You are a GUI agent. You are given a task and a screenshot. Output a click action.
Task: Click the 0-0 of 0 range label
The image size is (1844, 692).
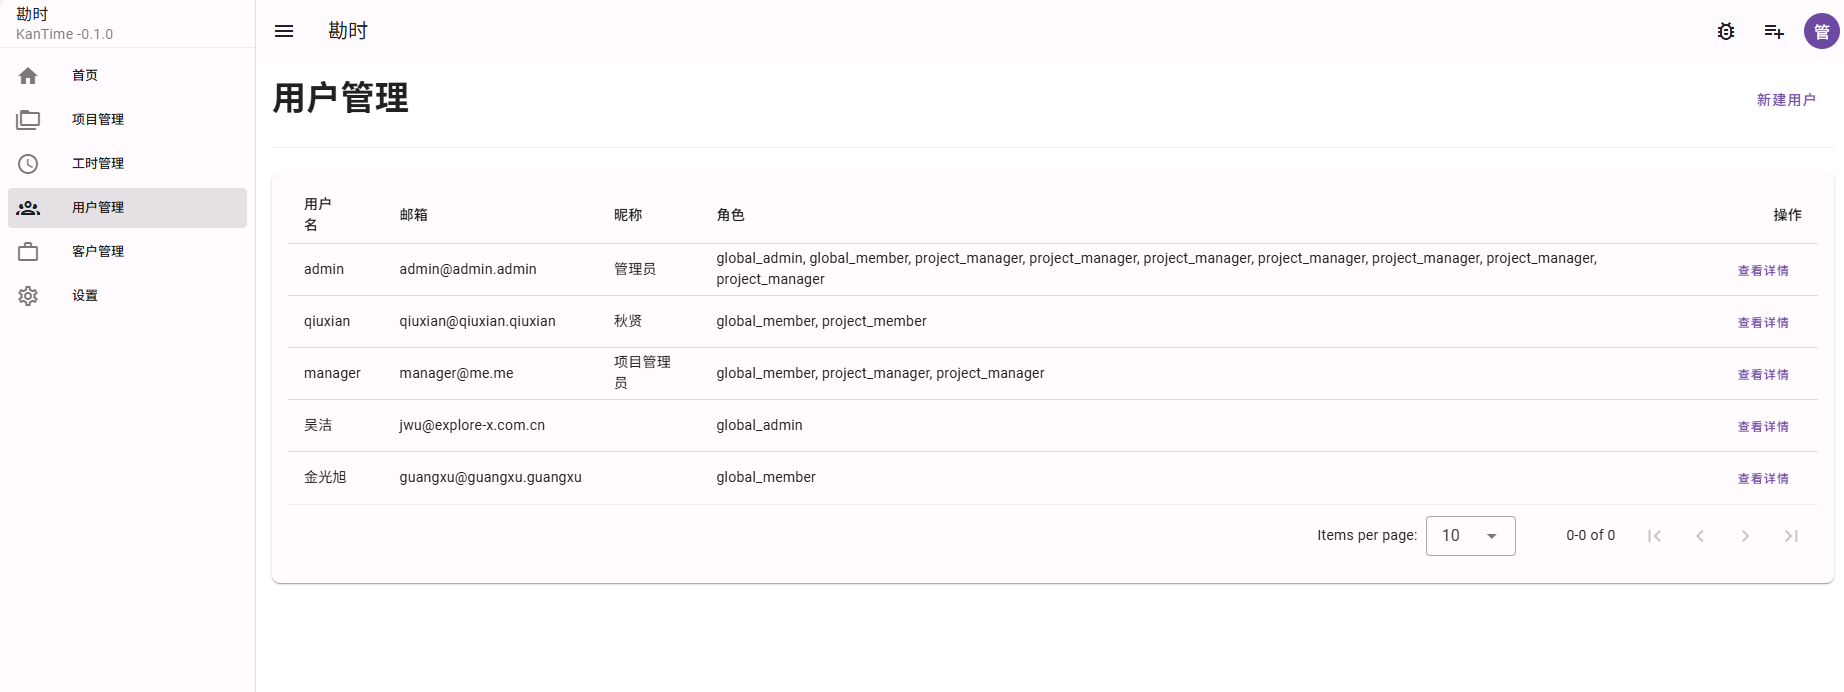(x=1590, y=535)
